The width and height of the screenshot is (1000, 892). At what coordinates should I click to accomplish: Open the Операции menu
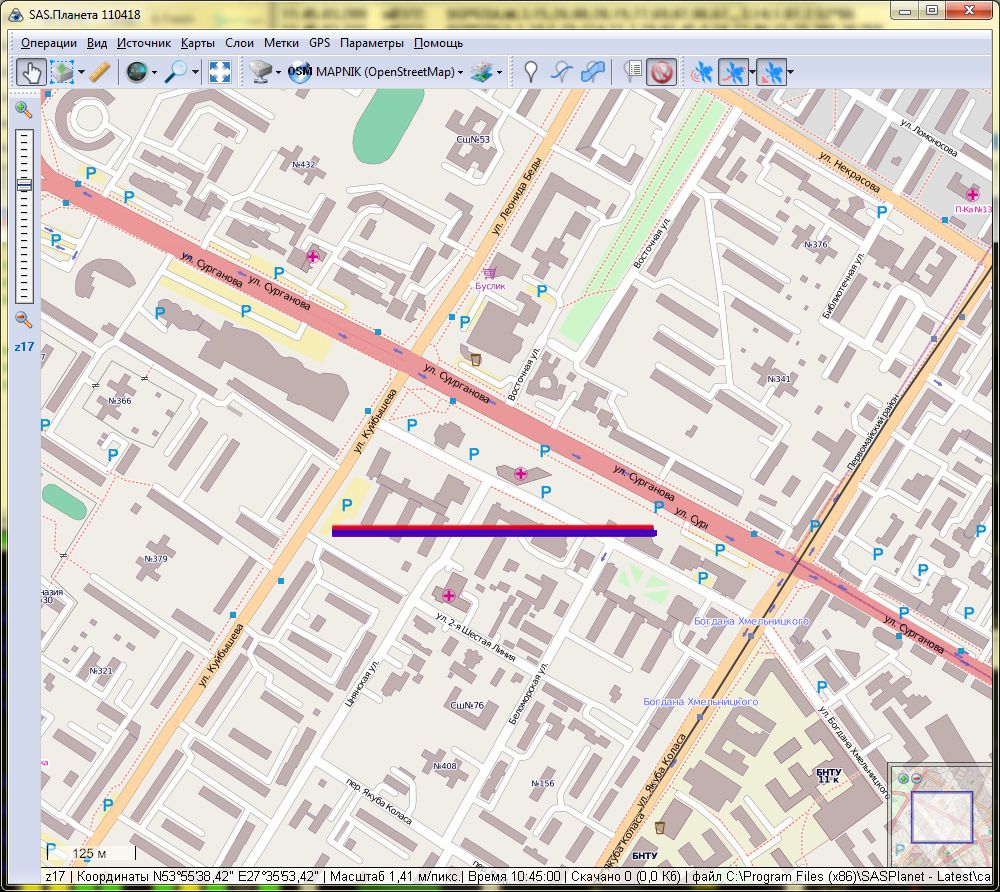click(48, 43)
